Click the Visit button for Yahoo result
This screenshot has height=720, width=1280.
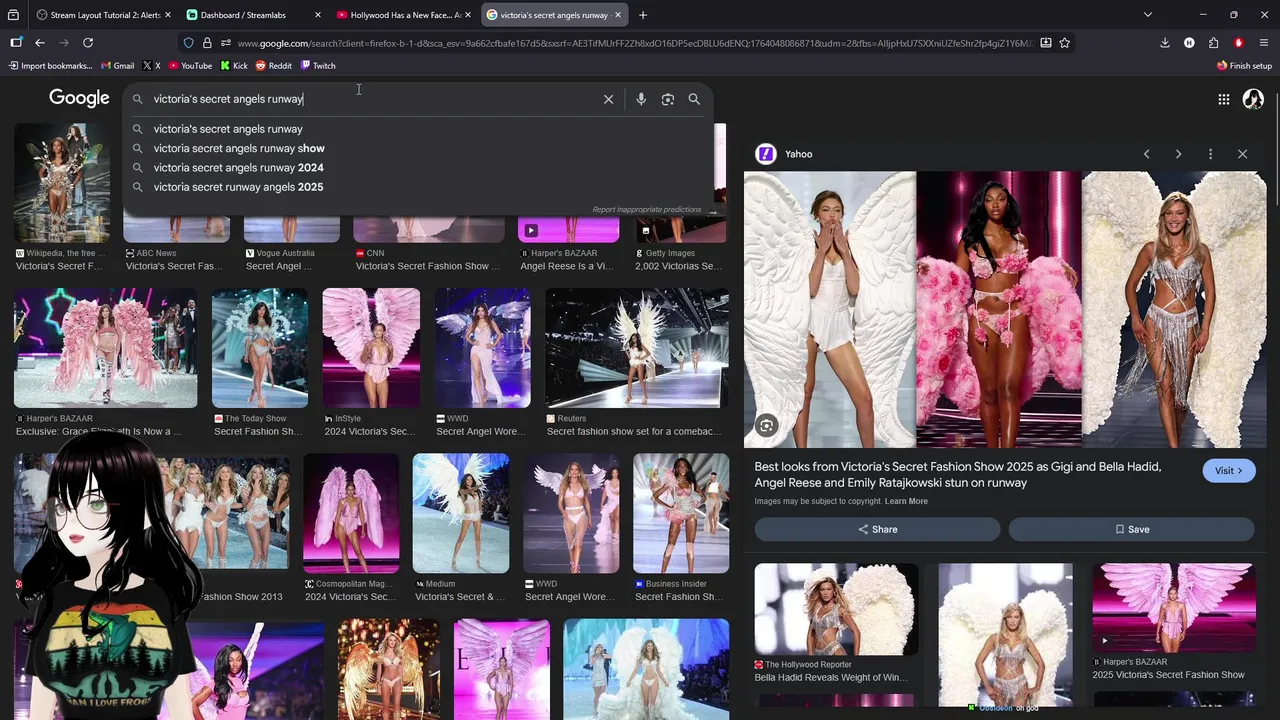pyautogui.click(x=1228, y=471)
